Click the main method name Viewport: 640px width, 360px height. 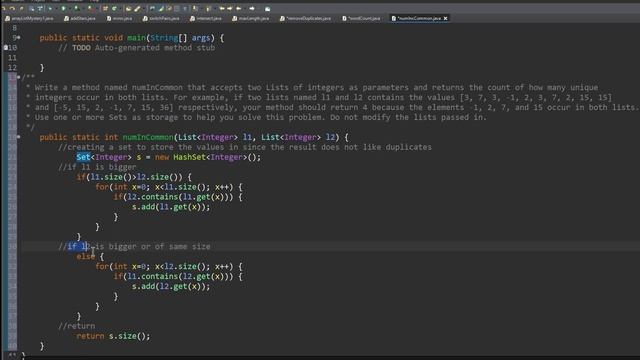pyautogui.click(x=136, y=38)
